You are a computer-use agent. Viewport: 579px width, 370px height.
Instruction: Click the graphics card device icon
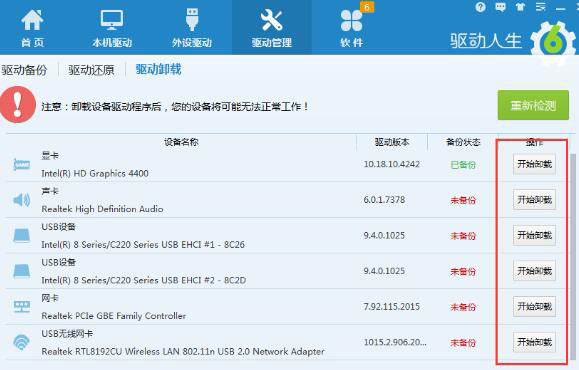coord(21,164)
